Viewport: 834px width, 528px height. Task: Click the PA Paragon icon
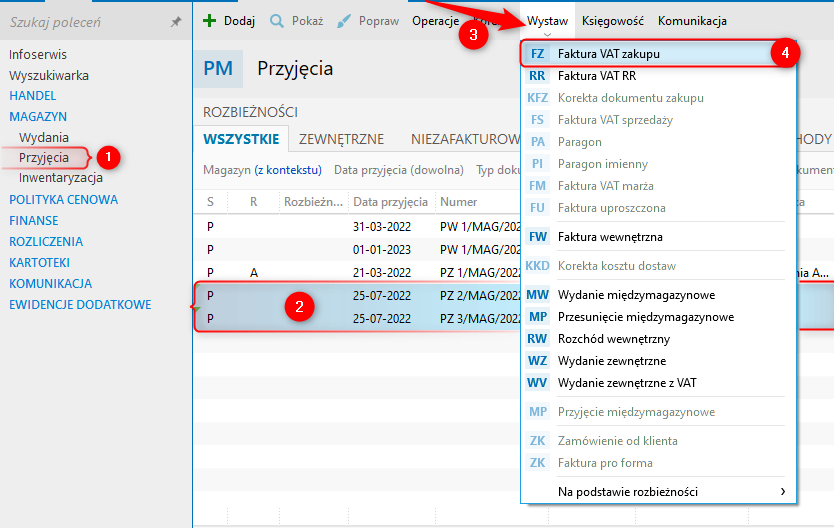[x=537, y=142]
